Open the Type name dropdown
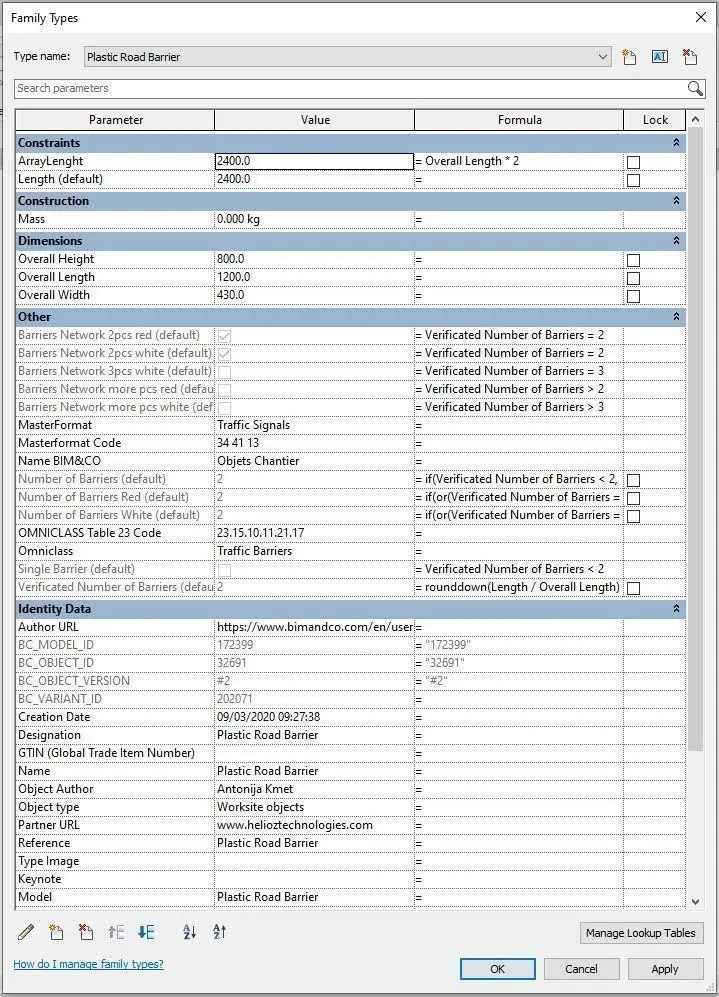The image size is (719, 997). pyautogui.click(x=603, y=57)
